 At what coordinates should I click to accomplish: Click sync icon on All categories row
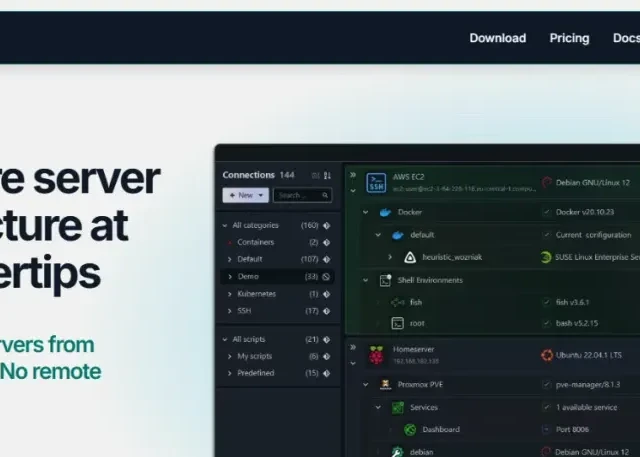(327, 225)
